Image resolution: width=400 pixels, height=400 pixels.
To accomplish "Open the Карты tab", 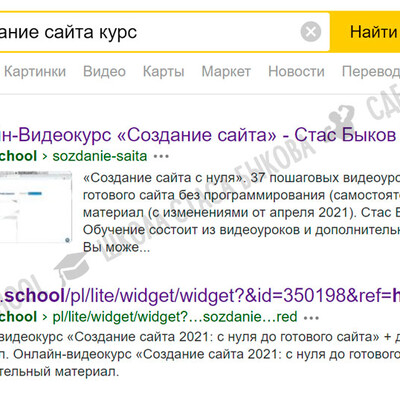I will click(x=164, y=71).
